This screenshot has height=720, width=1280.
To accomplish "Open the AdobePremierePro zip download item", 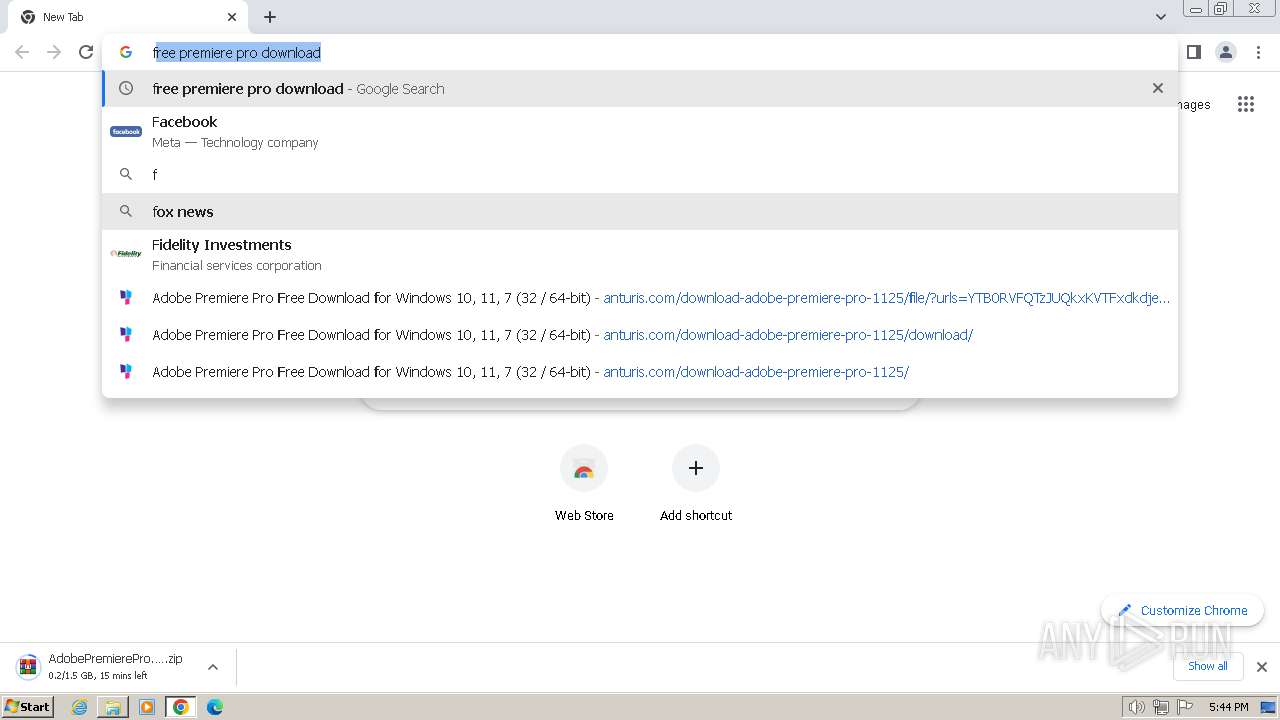I will (x=103, y=666).
